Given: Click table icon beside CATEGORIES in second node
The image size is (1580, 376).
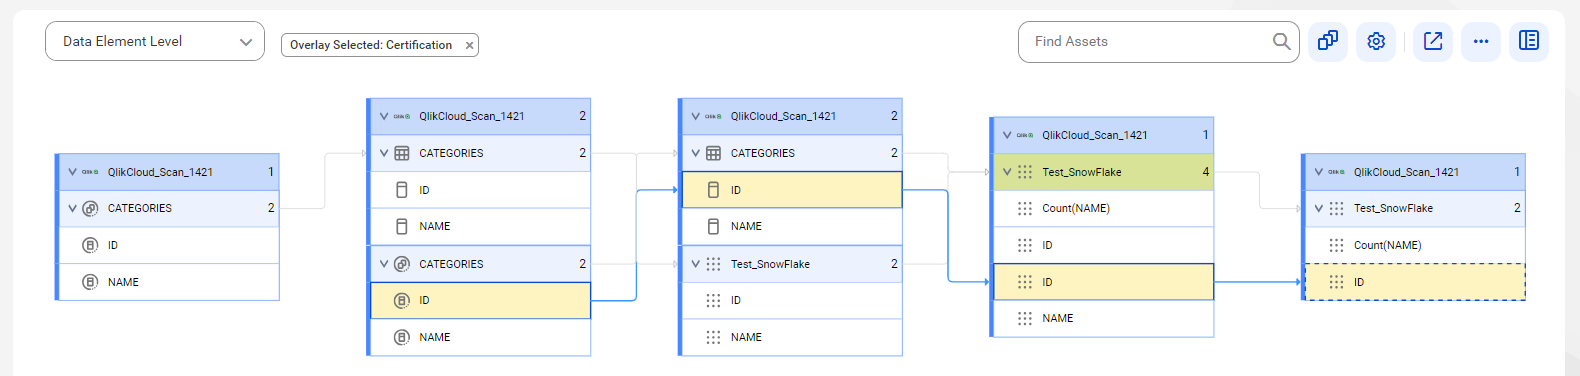Looking at the screenshot, I should (x=402, y=153).
